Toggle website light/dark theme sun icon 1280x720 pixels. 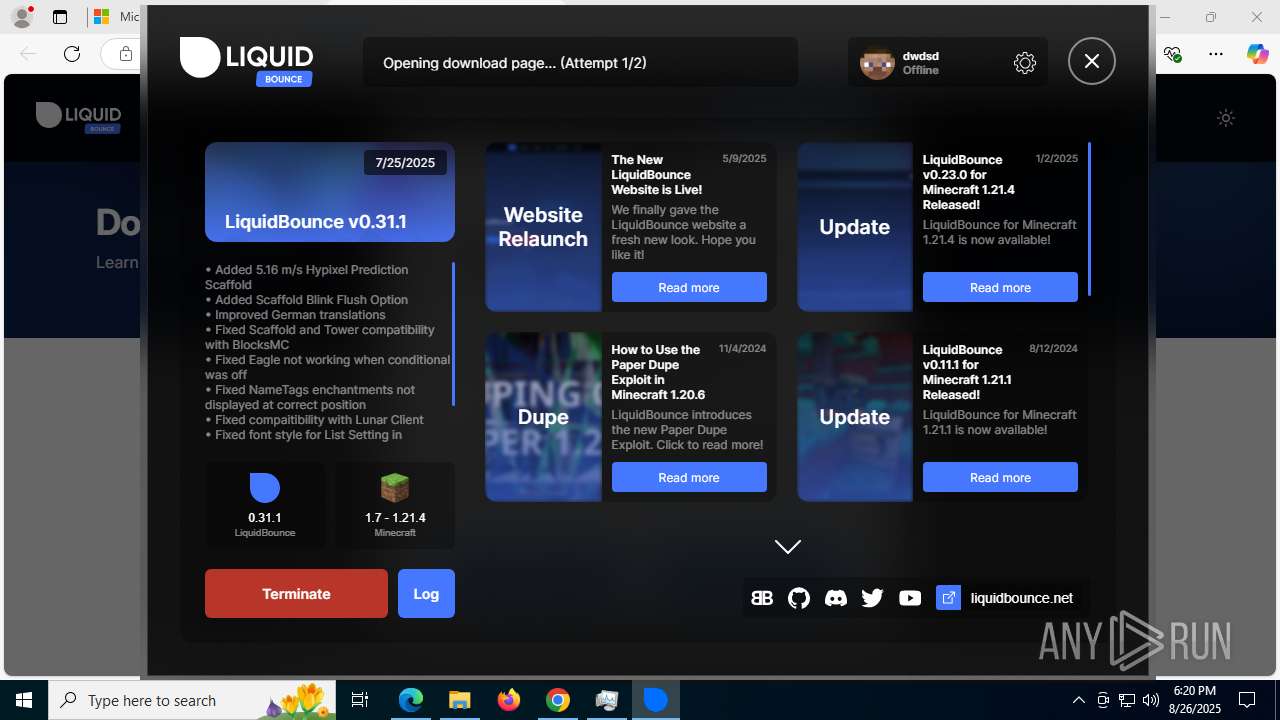coord(1226,118)
